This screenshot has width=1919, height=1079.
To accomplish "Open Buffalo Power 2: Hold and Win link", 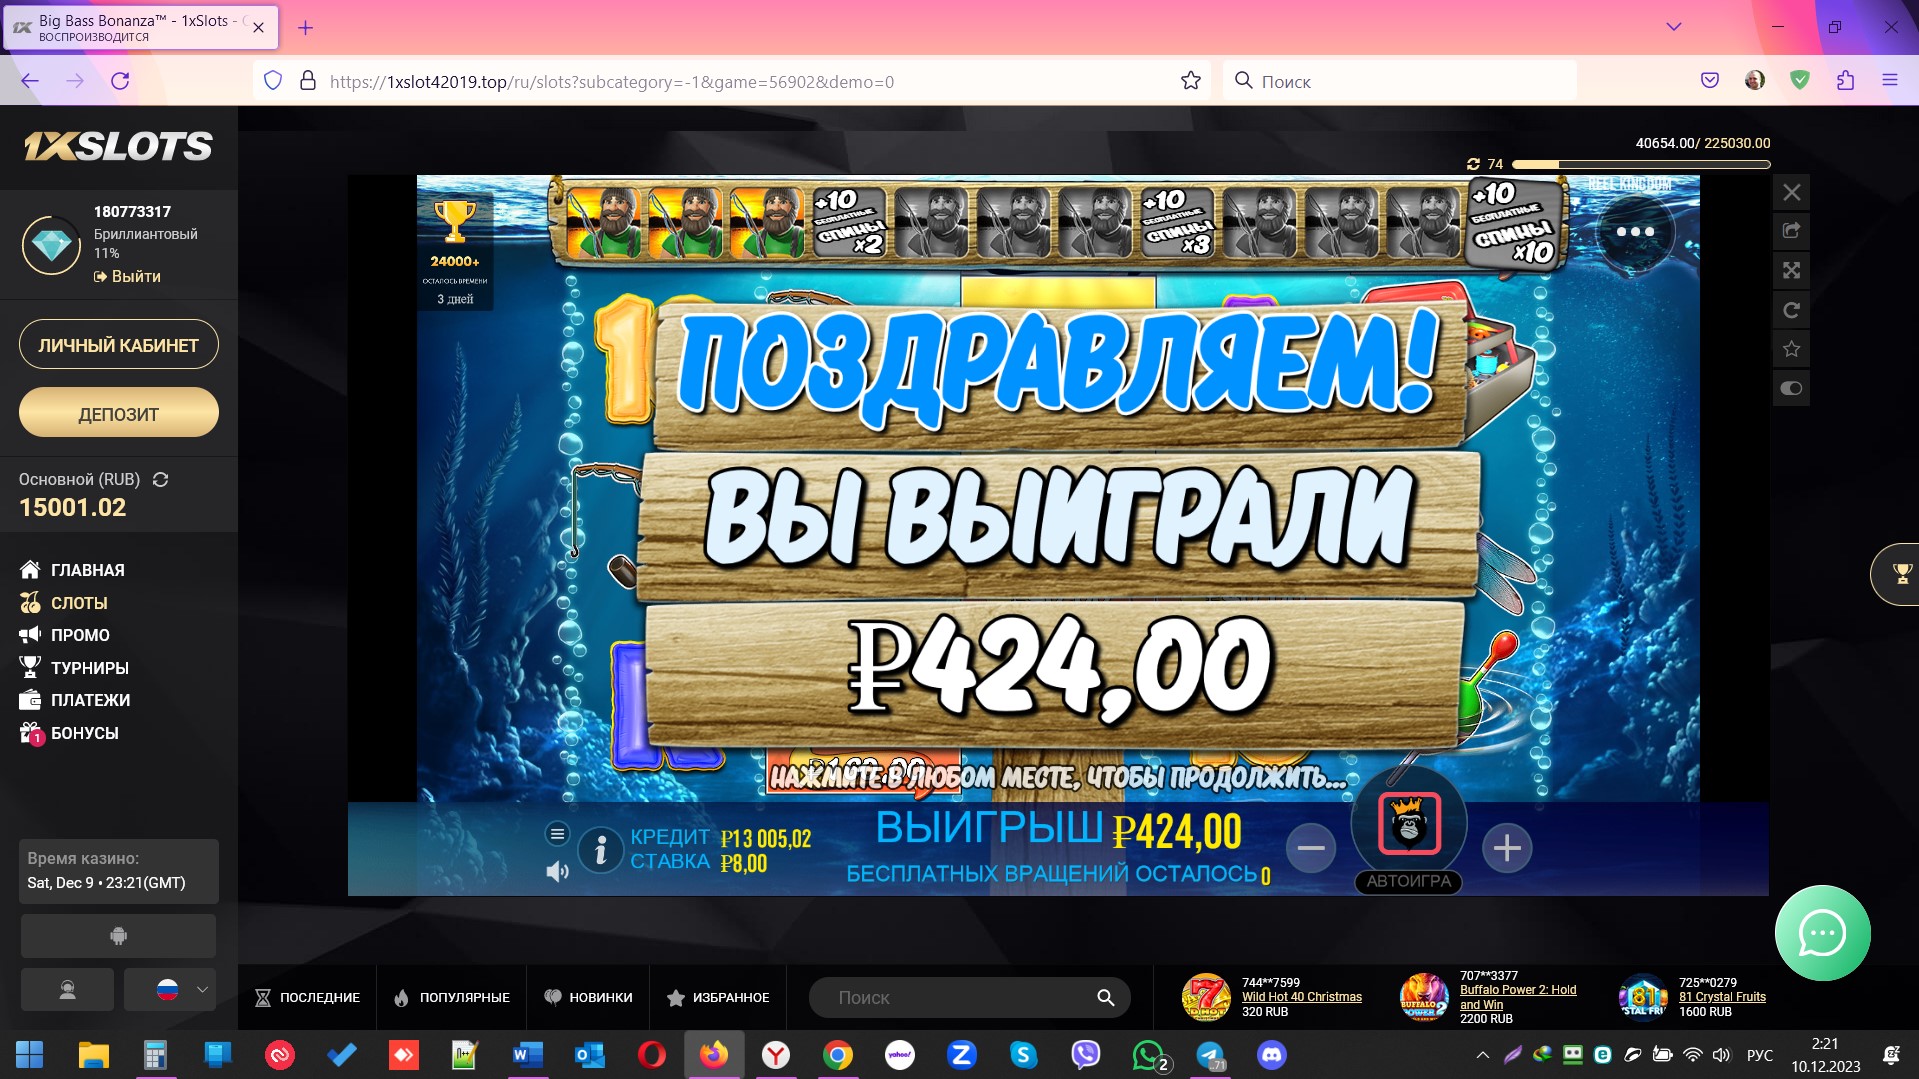I will (1517, 997).
